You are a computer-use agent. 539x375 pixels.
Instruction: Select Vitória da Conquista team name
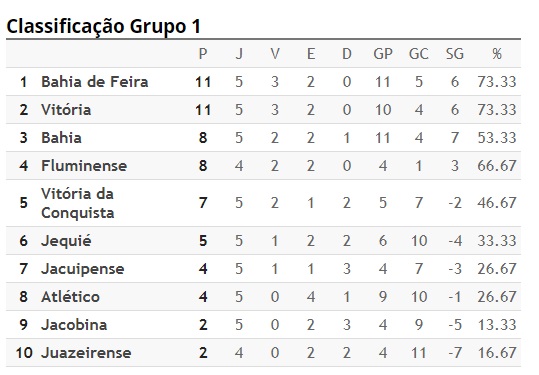pos(78,203)
